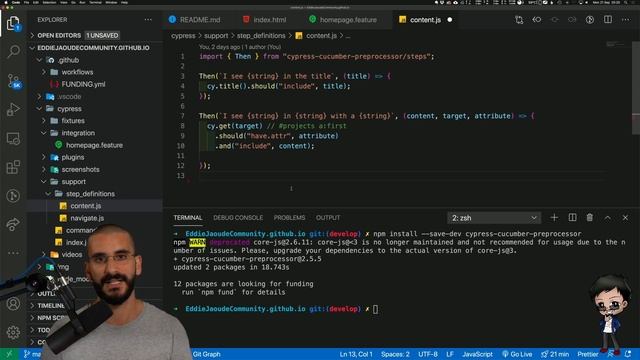Click Ln 13, Col 1 status entry
Screen dimensions: 640x360
356,354
